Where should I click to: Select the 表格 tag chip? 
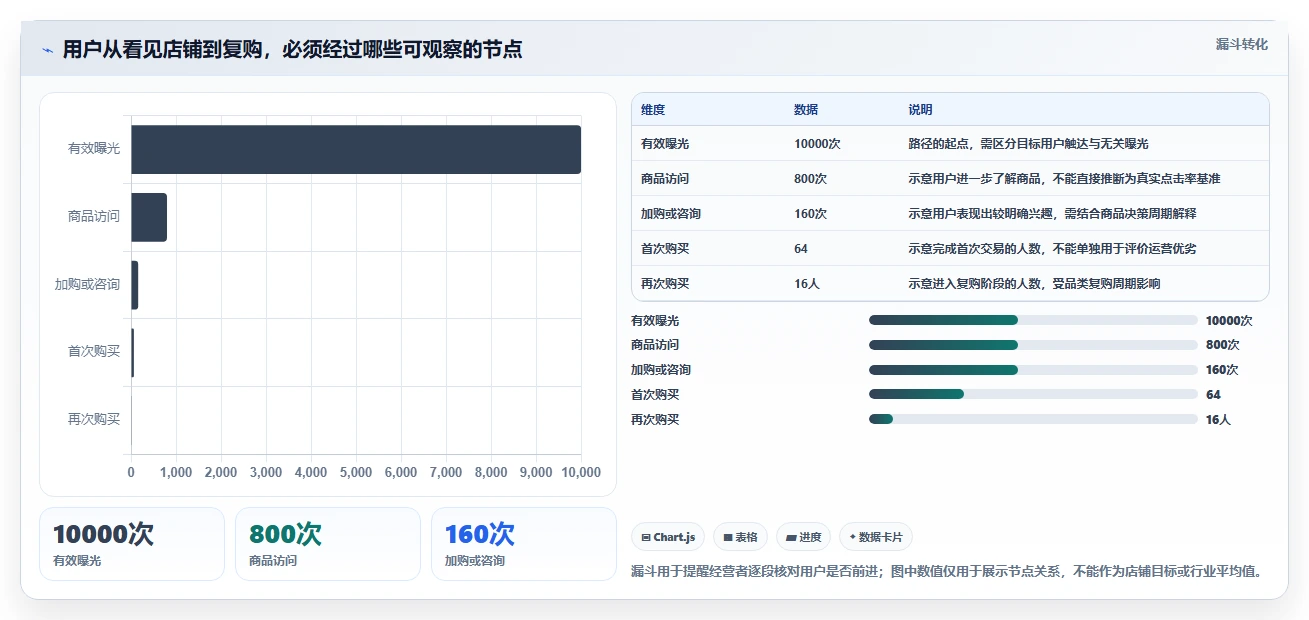click(x=740, y=537)
